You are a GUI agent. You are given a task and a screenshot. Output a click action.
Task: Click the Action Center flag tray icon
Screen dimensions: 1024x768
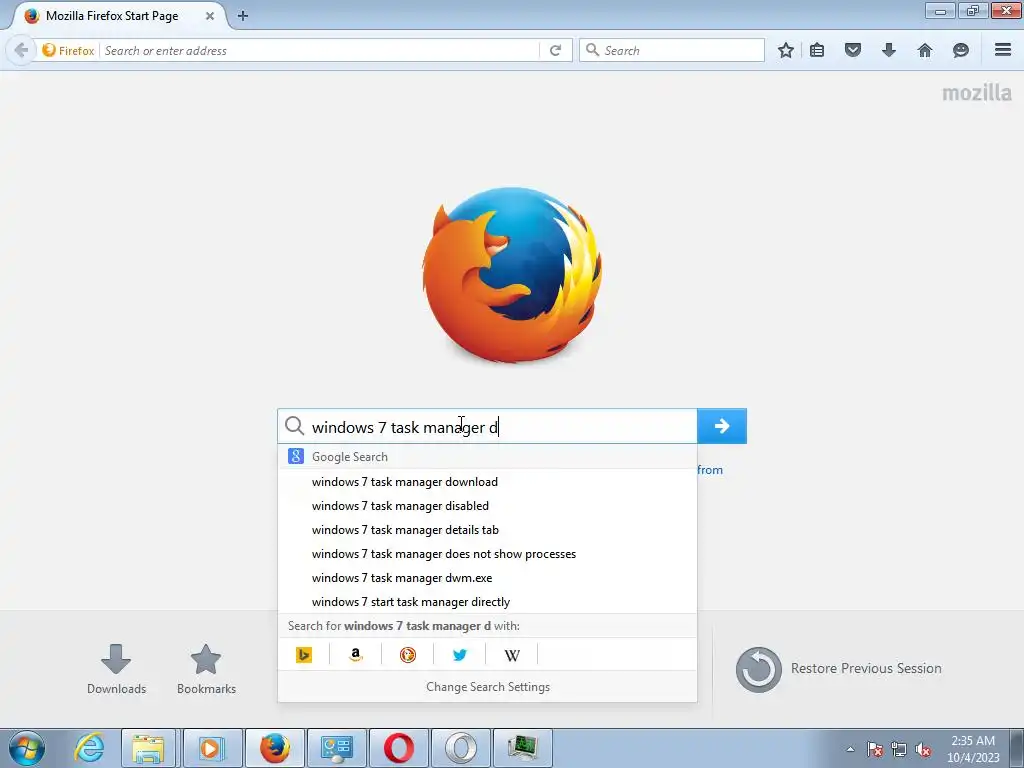[x=874, y=749]
